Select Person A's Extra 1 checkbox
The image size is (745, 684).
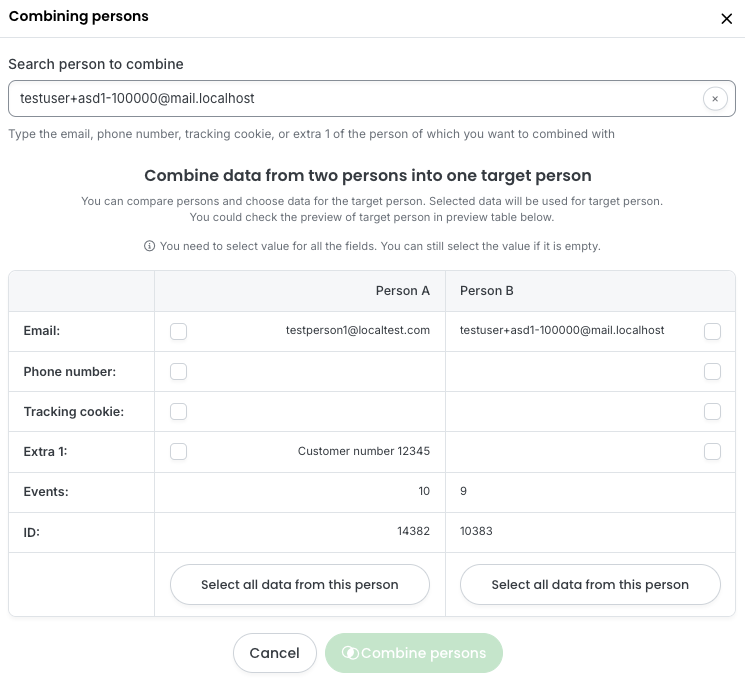coord(178,451)
